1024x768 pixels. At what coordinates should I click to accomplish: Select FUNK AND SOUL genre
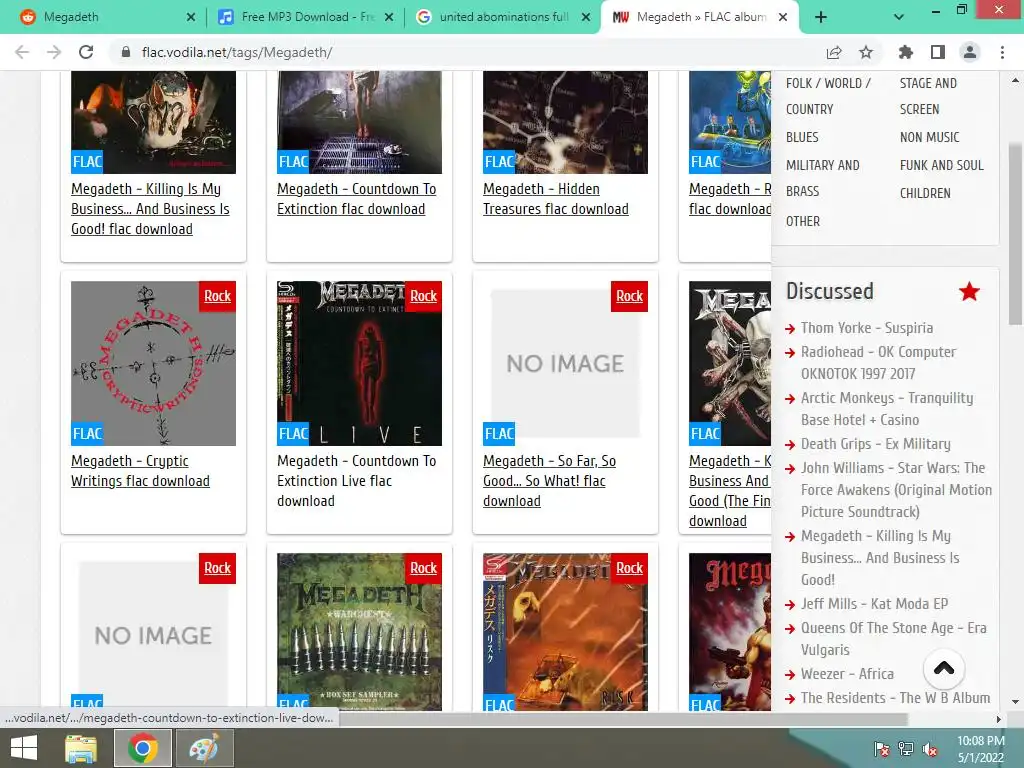tap(941, 165)
